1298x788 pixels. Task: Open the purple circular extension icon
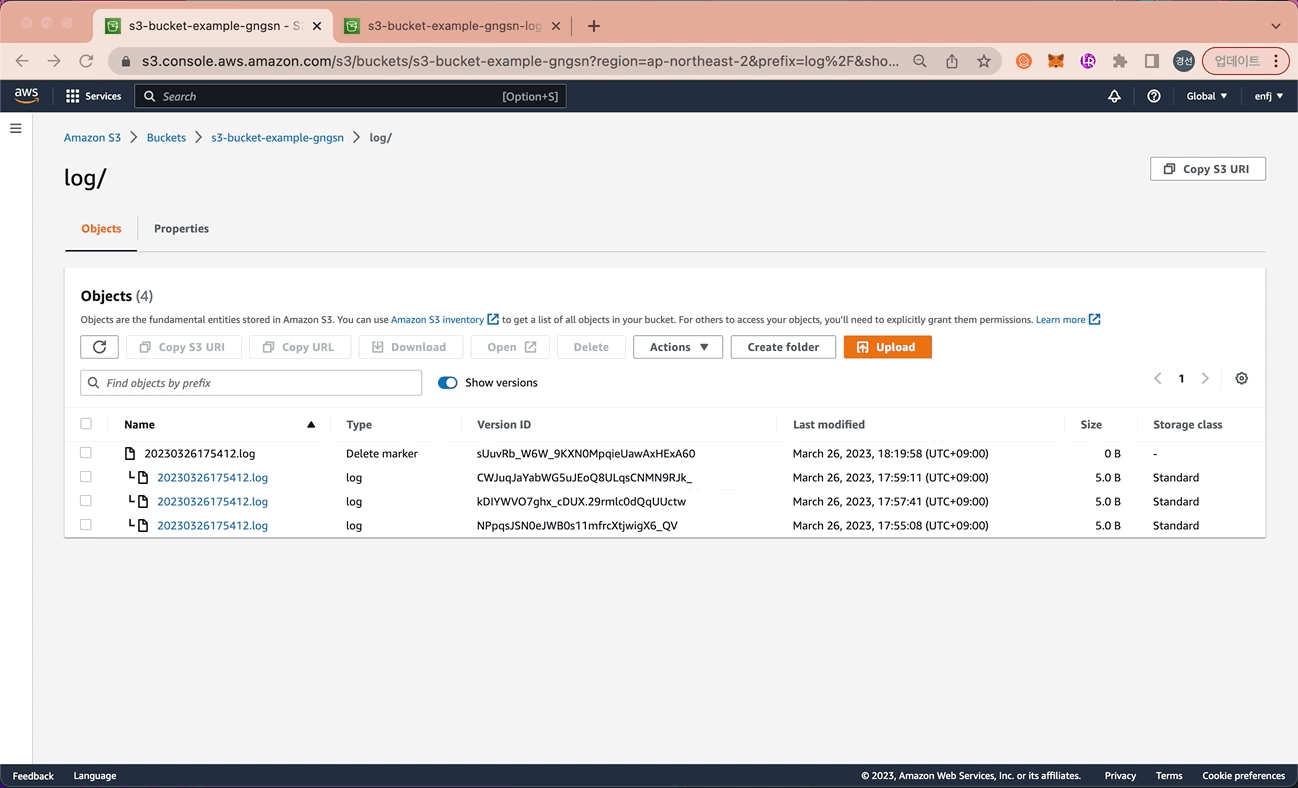click(x=1088, y=61)
